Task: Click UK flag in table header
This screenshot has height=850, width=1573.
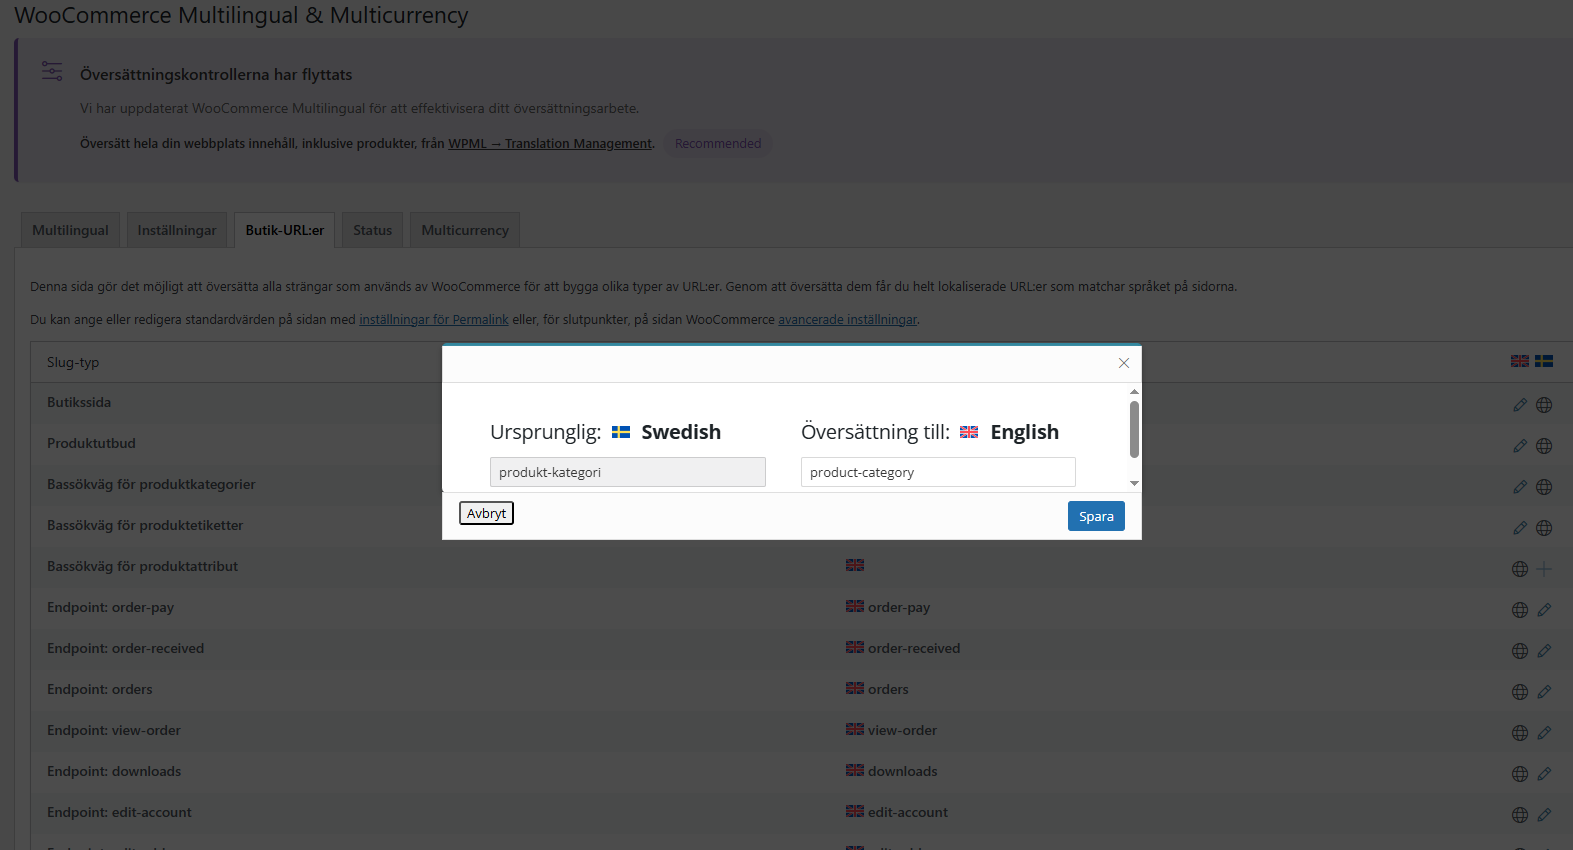Action: pyautogui.click(x=1520, y=361)
